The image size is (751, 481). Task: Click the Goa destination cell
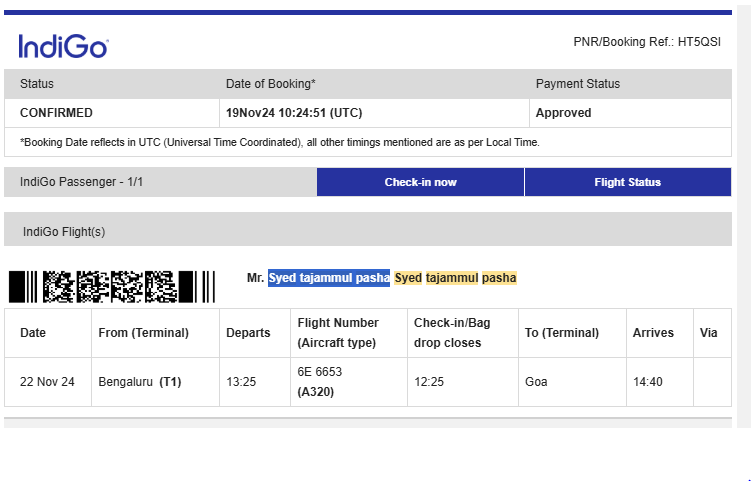pos(572,382)
